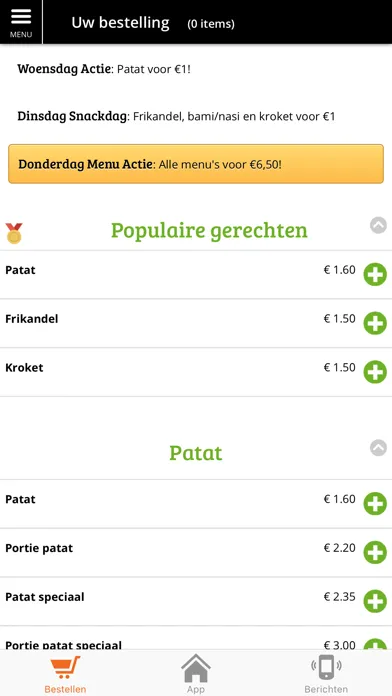
Task: Tap the Woensdag Actie promotion text
Action: (104, 69)
